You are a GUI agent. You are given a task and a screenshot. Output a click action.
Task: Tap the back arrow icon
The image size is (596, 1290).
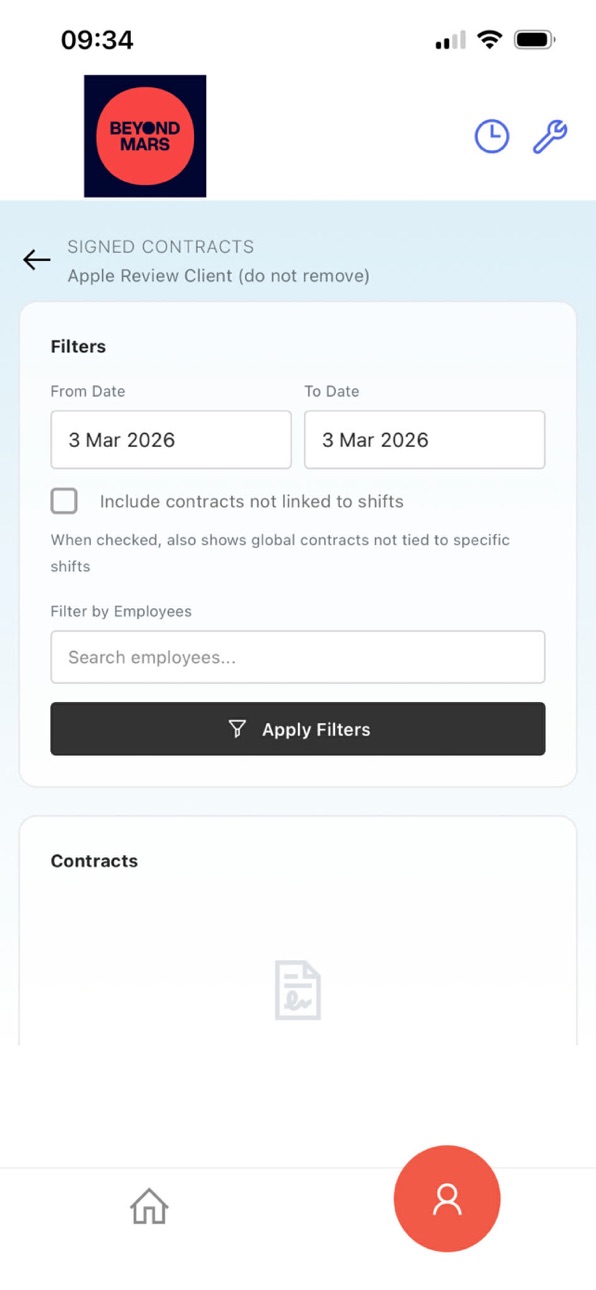pos(37,260)
